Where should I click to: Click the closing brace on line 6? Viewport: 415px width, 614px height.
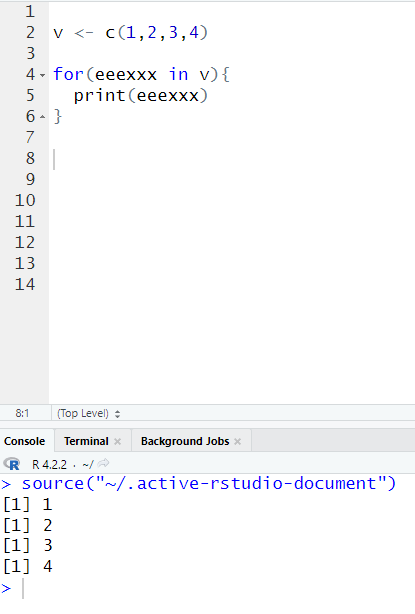(58, 117)
